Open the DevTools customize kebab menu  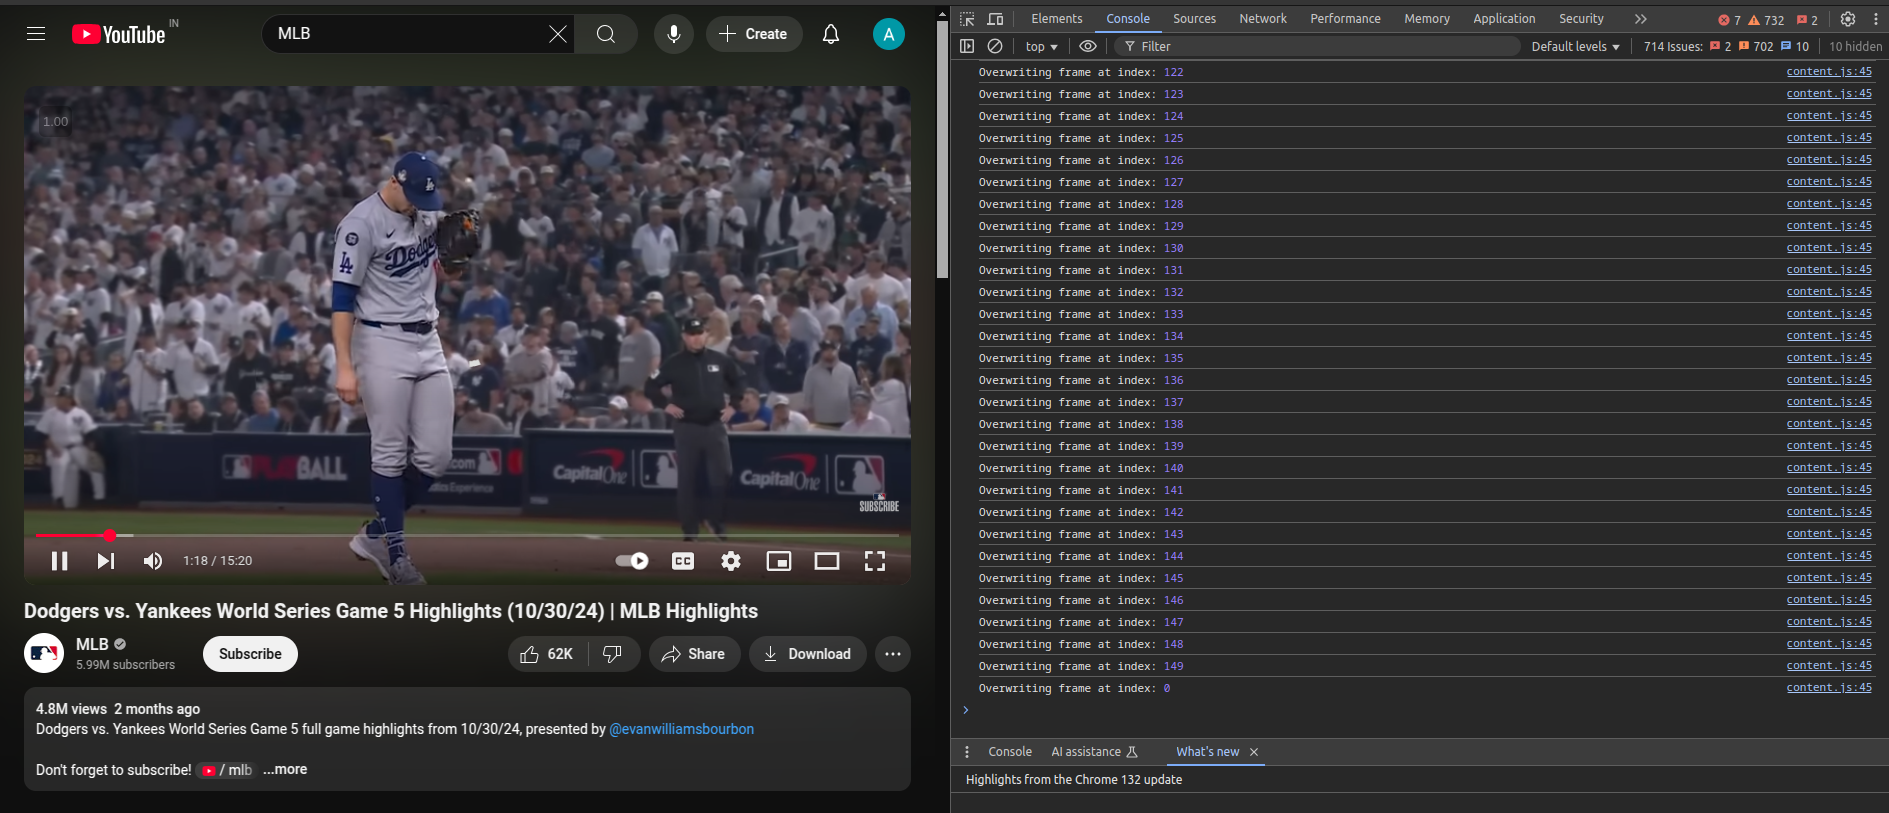pyautogui.click(x=1876, y=19)
